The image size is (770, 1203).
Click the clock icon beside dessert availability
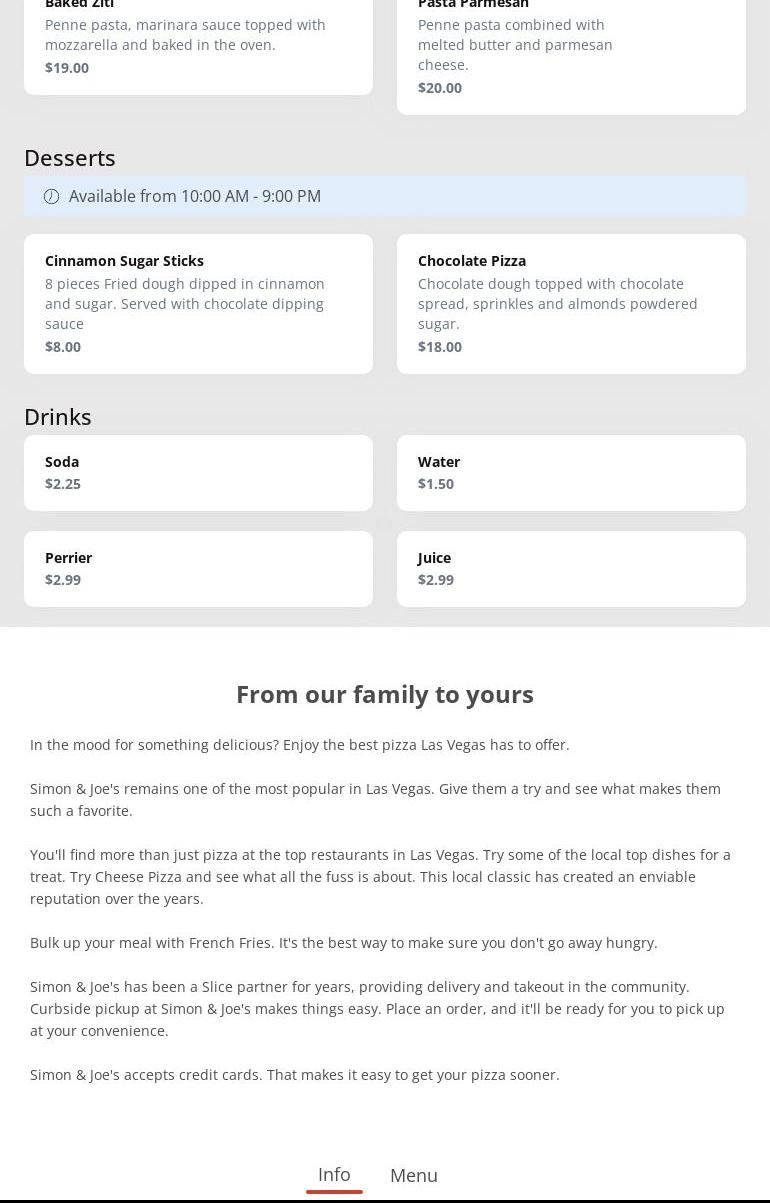click(52, 196)
